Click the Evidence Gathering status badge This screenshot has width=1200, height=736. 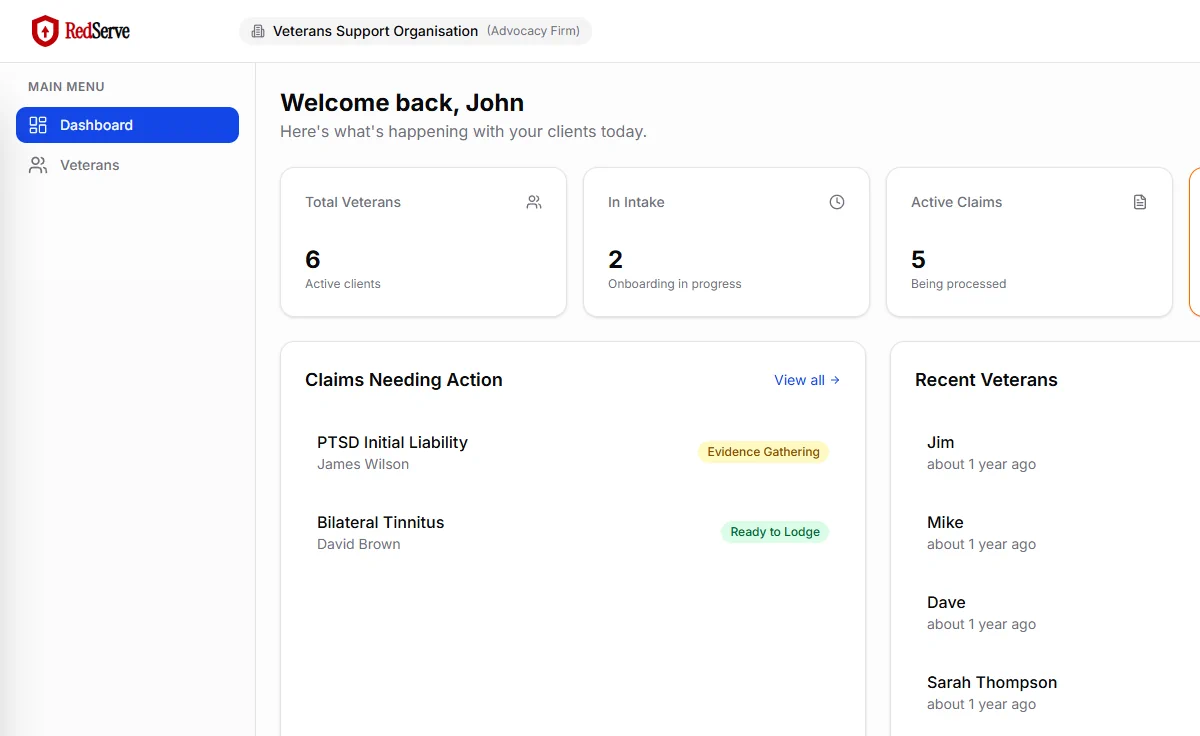pos(763,452)
